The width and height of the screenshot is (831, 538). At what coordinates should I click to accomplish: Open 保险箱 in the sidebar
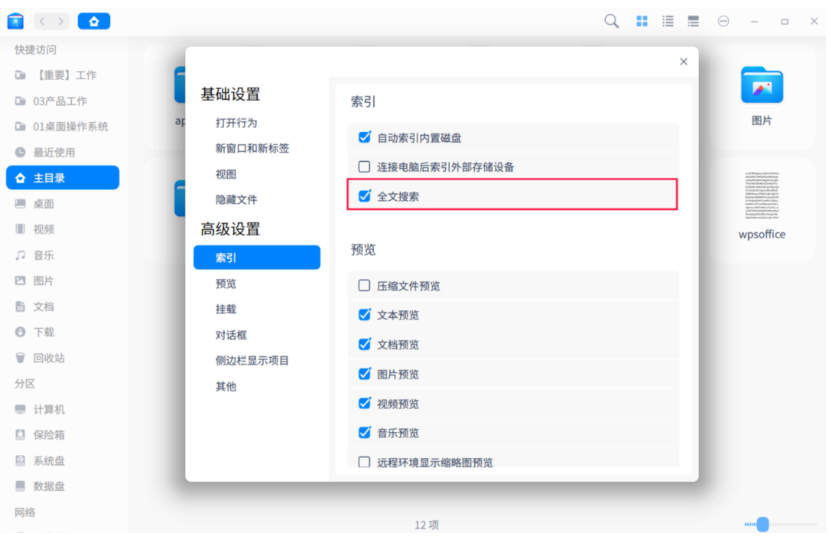click(63, 435)
